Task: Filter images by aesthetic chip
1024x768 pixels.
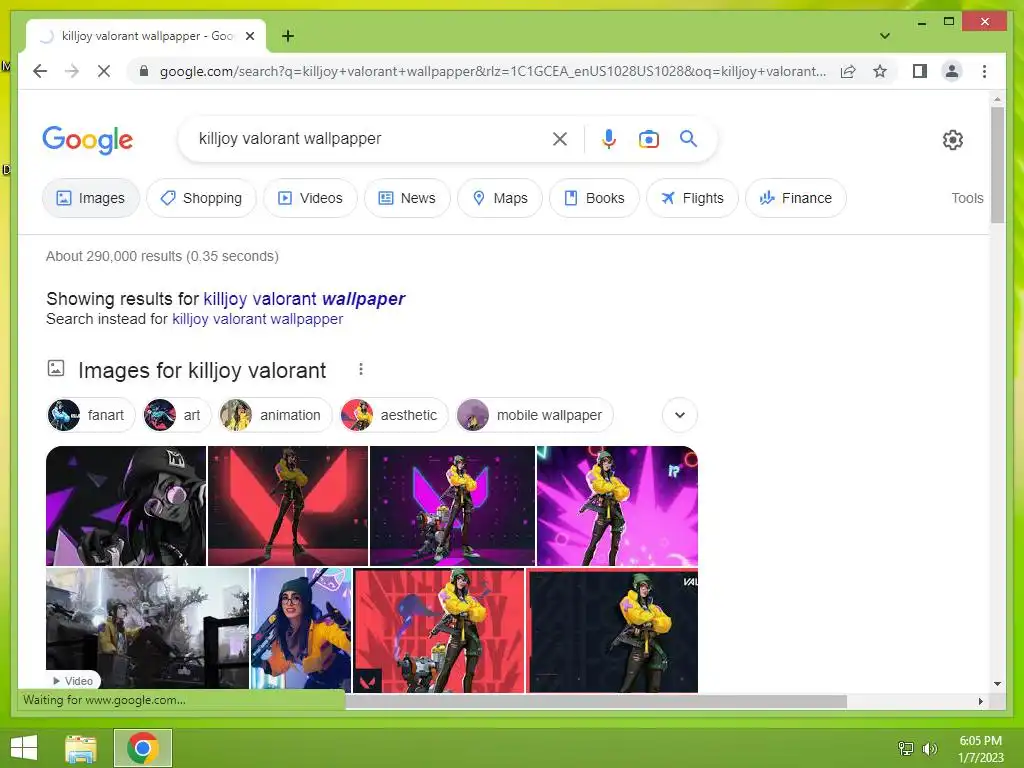Action: coord(394,415)
